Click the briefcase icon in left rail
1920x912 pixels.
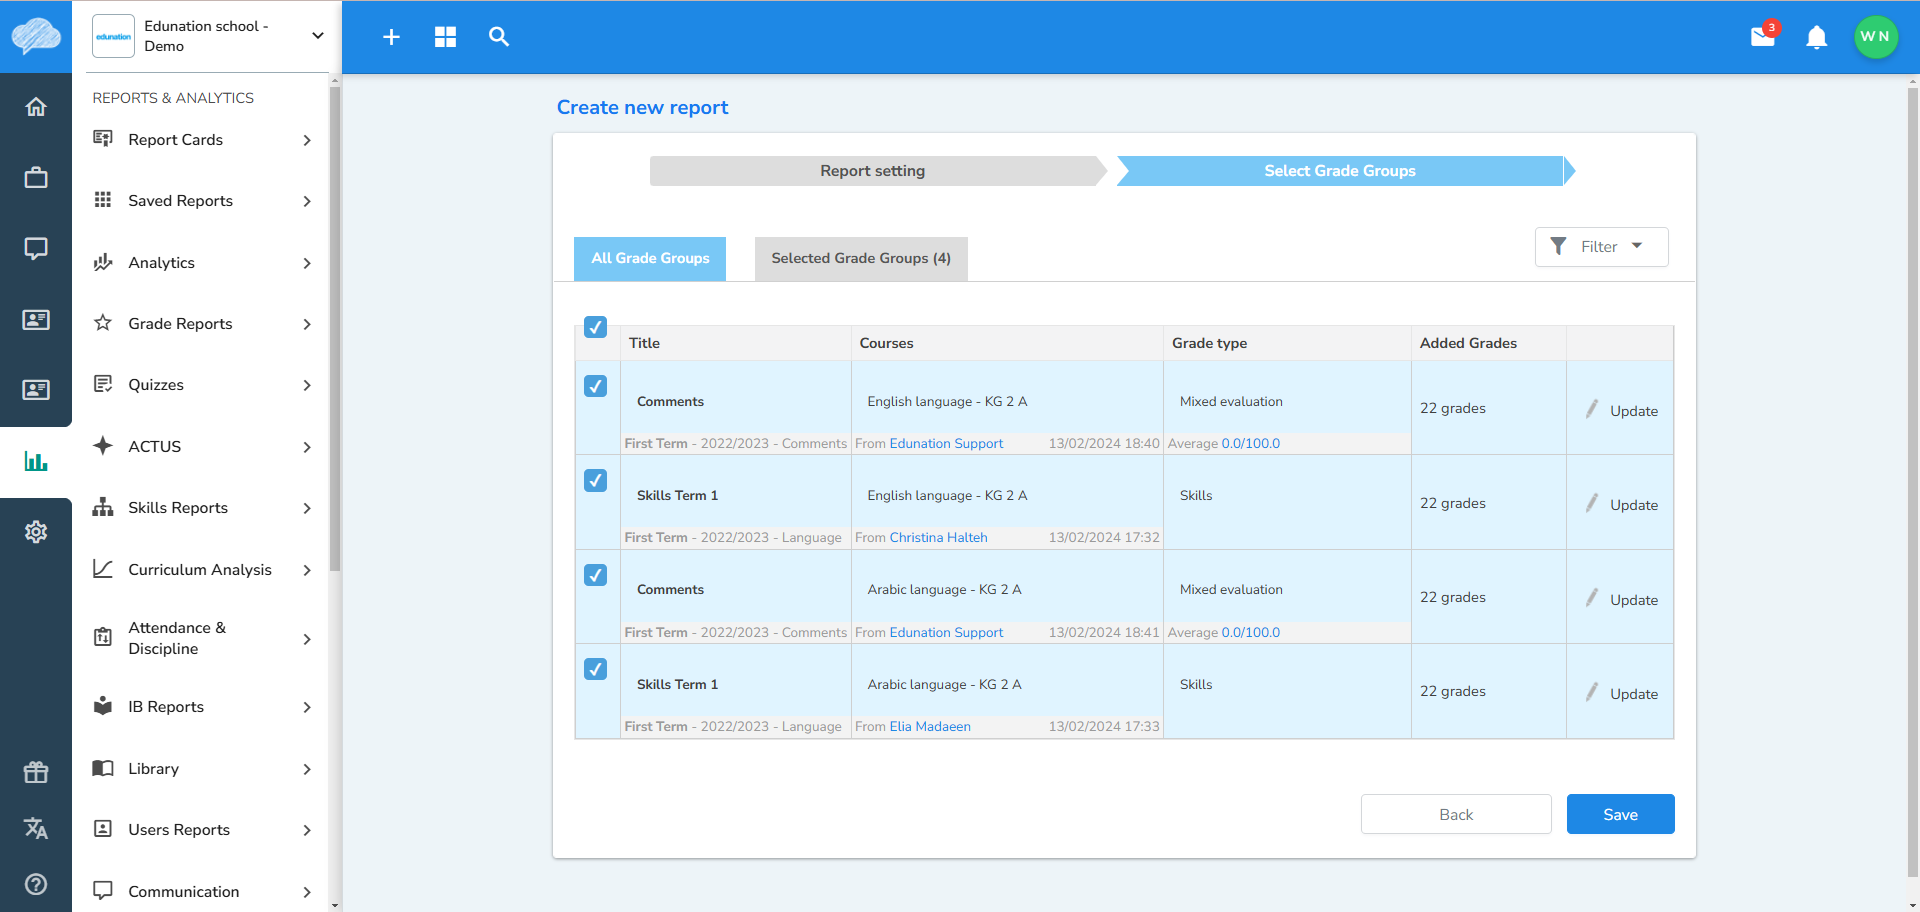tap(36, 178)
